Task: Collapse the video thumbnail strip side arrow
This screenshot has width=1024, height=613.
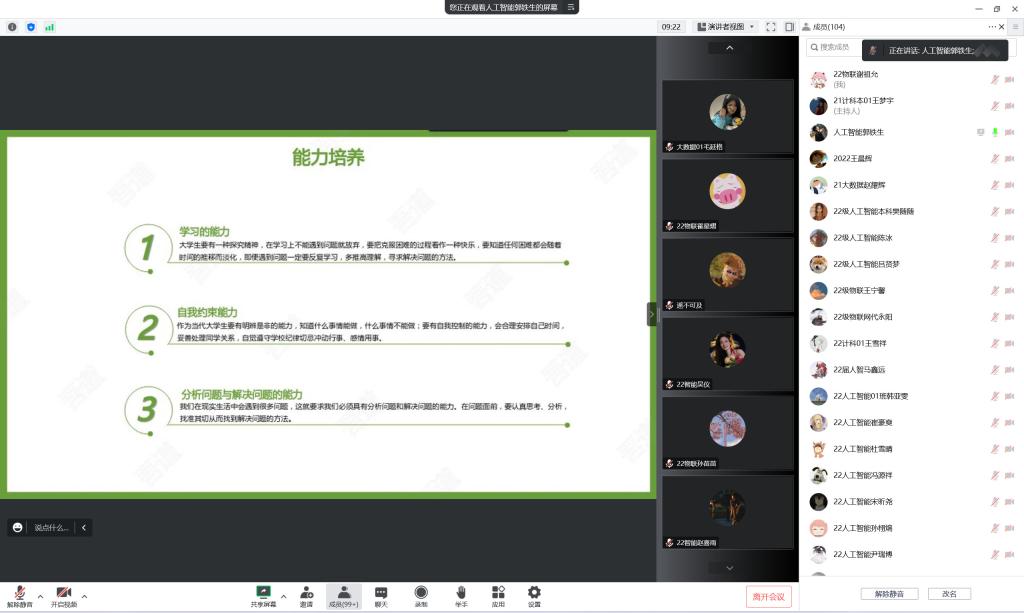Action: click(652, 314)
